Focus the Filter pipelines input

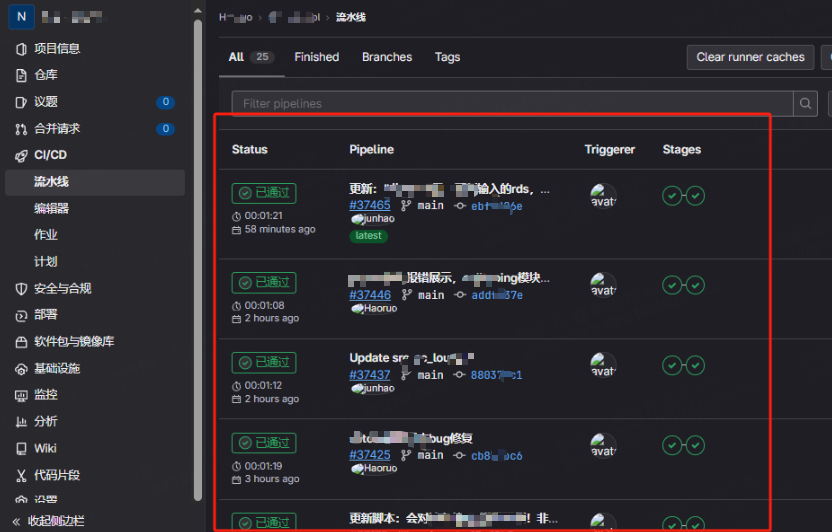click(x=512, y=103)
